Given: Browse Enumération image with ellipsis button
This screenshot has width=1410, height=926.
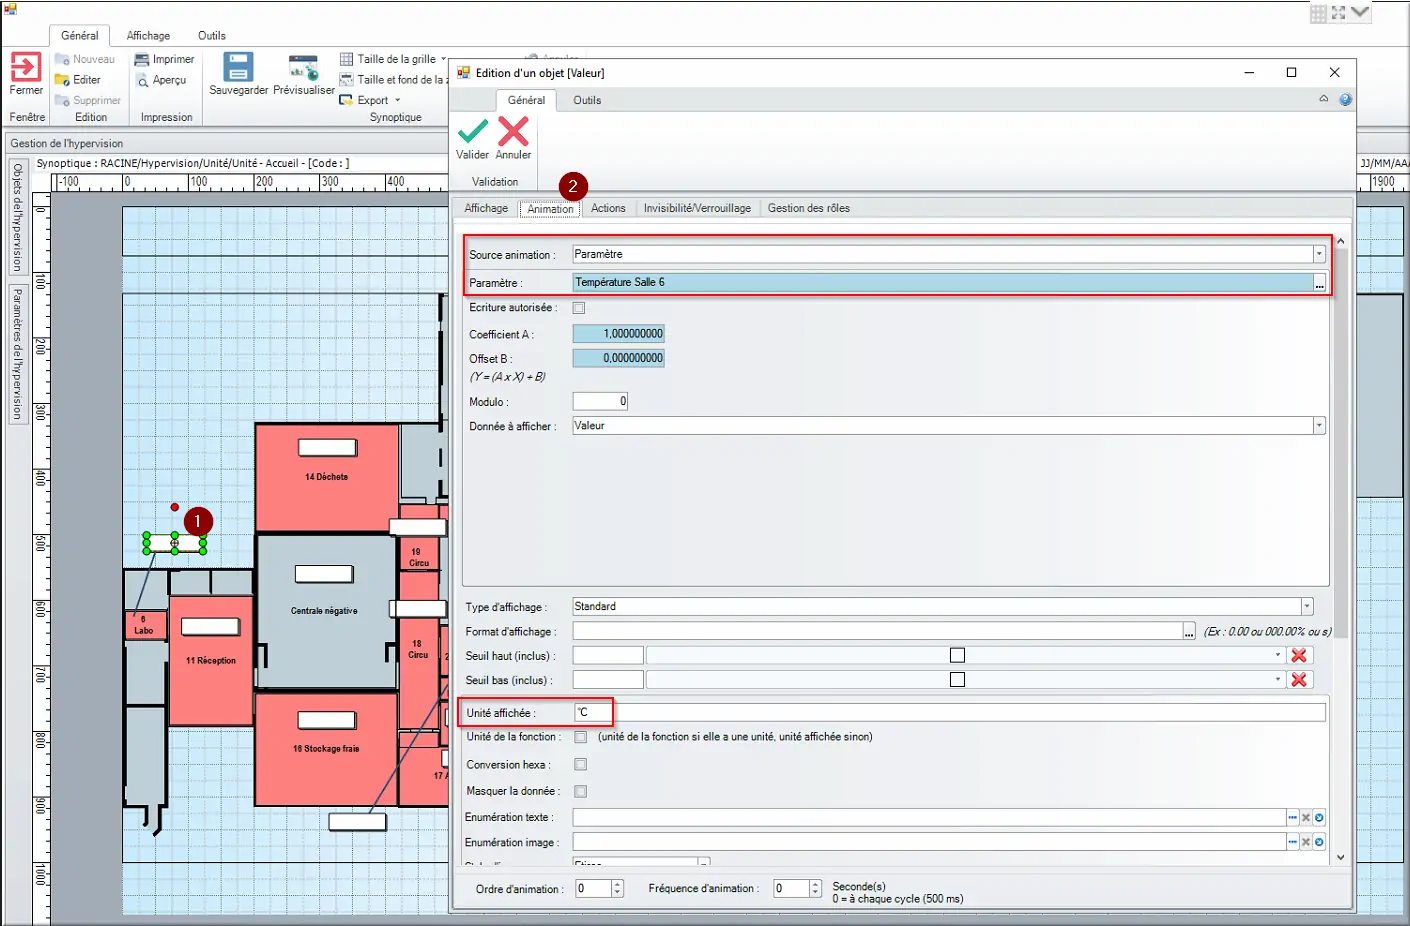Looking at the screenshot, I should coord(1292,842).
